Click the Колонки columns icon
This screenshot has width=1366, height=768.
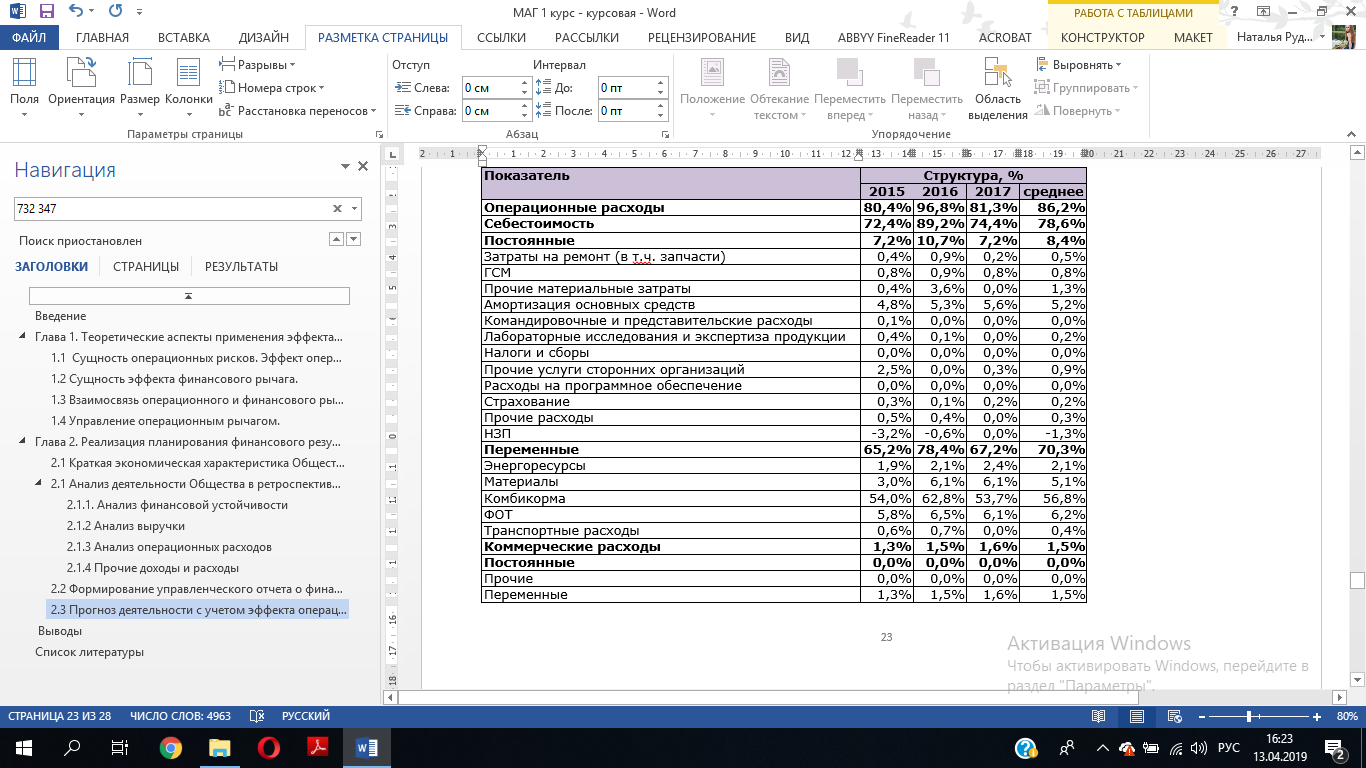(x=188, y=78)
